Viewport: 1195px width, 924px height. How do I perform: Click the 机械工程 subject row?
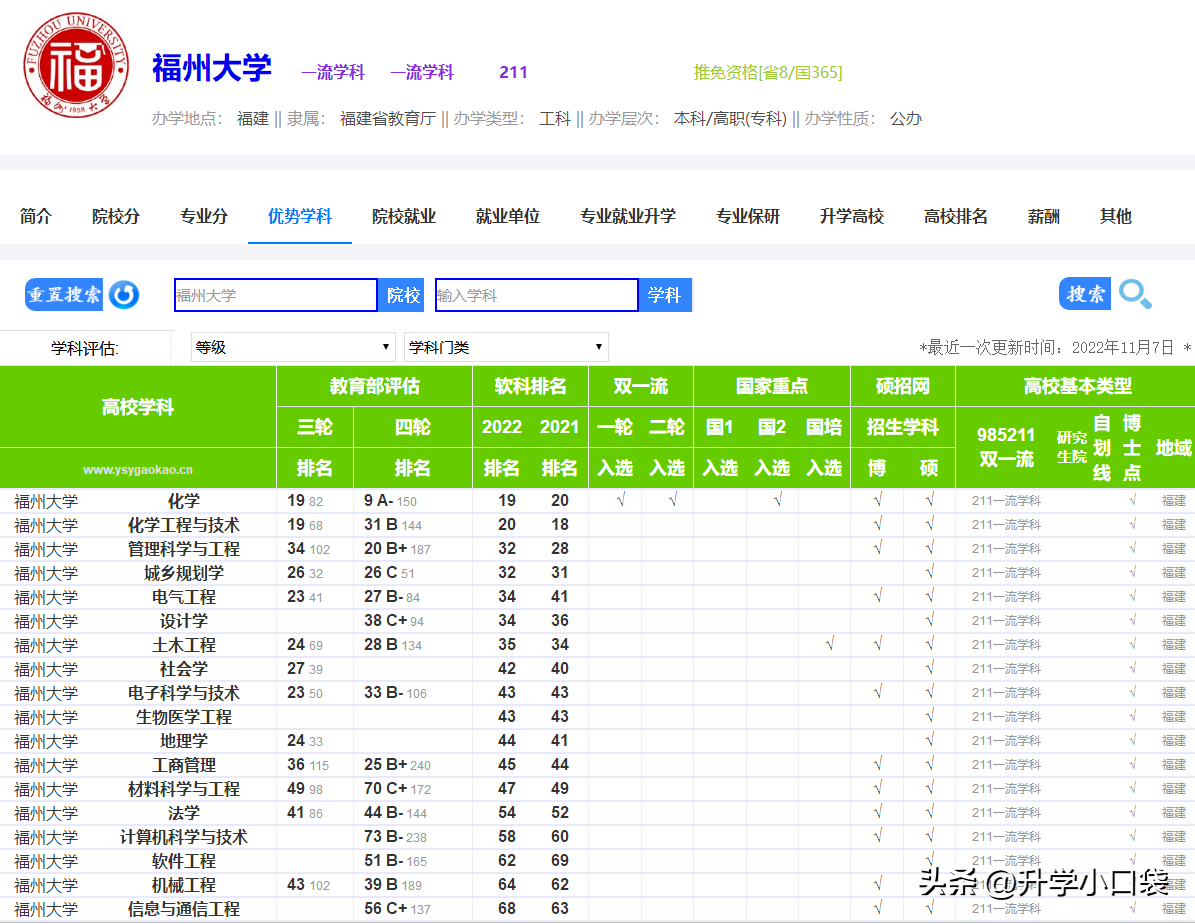point(598,885)
